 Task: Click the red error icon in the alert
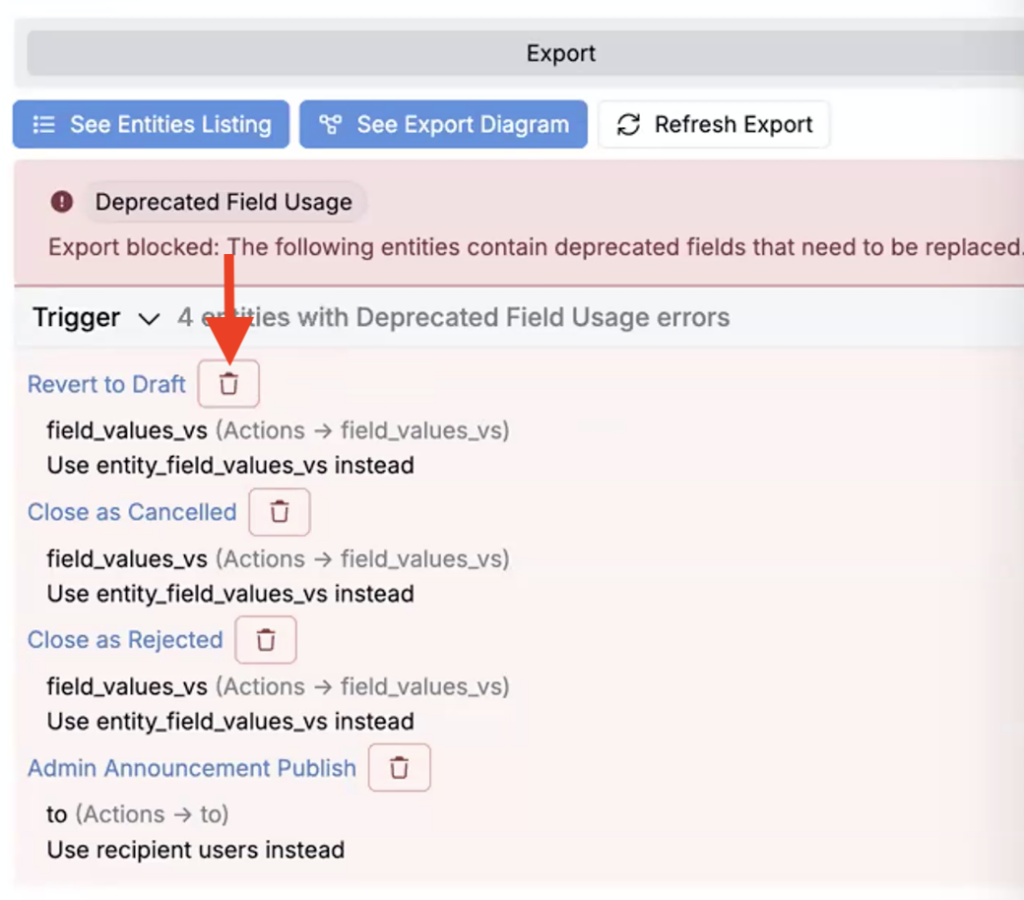pos(62,202)
